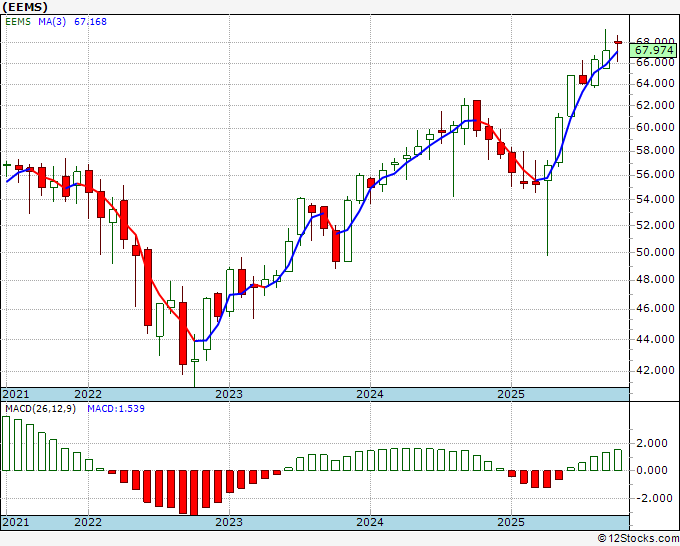This screenshot has width=680, height=546.
Task: Click the 48.000 price axis label
Action: coord(655,279)
